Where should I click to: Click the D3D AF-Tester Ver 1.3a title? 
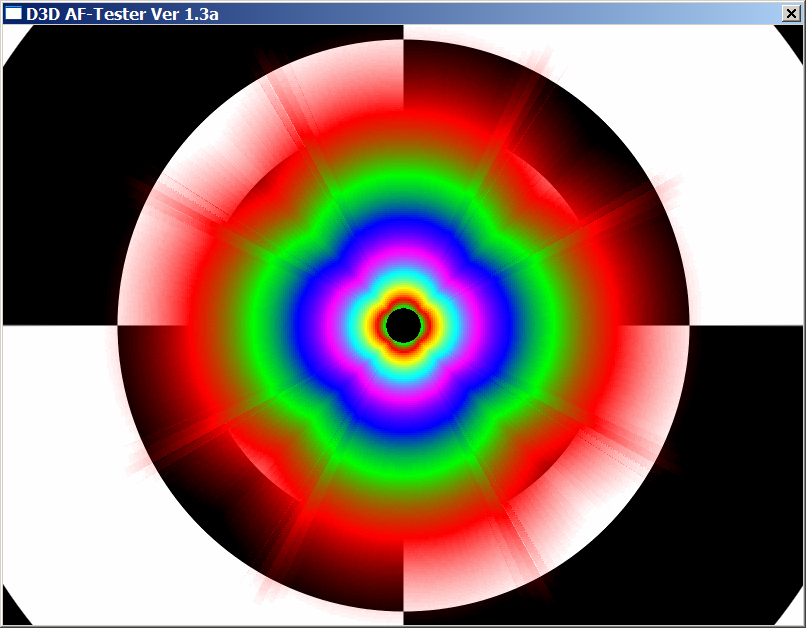coord(122,14)
